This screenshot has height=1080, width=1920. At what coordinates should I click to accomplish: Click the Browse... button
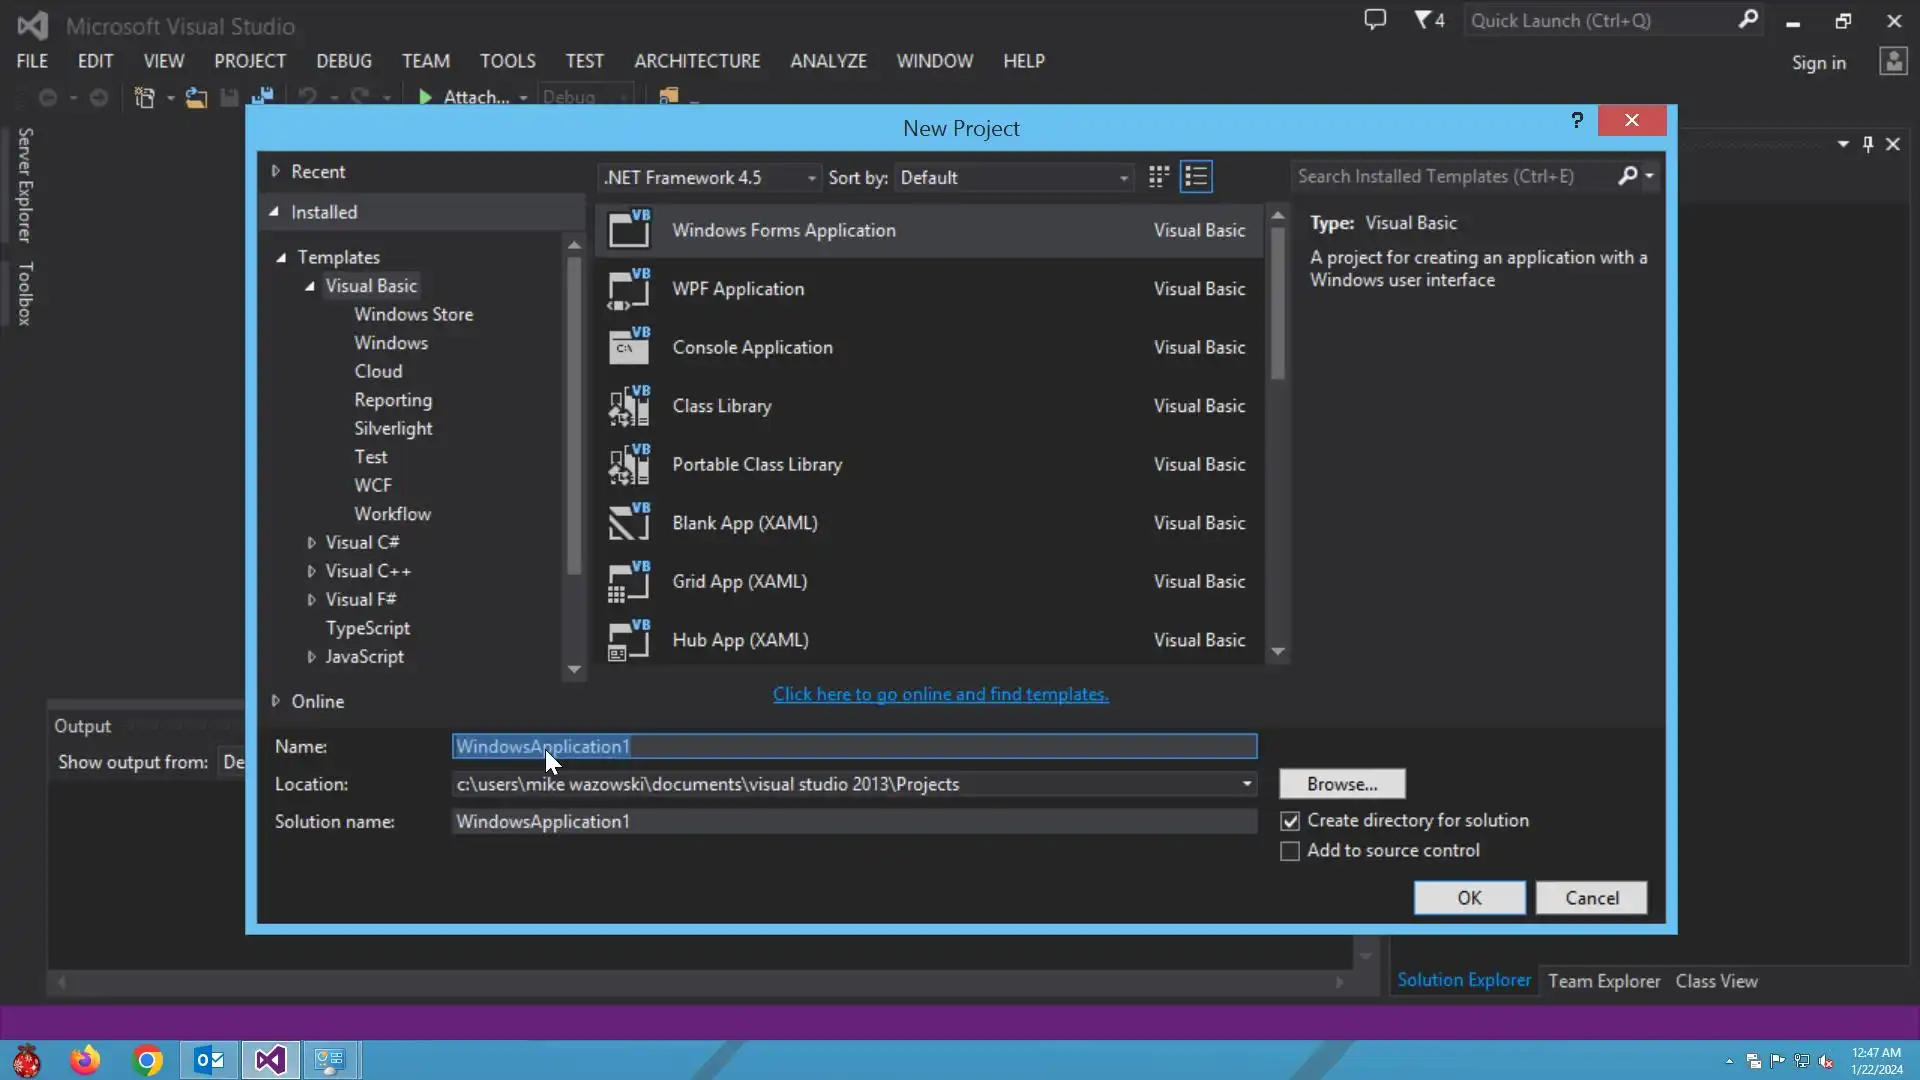[x=1341, y=784]
